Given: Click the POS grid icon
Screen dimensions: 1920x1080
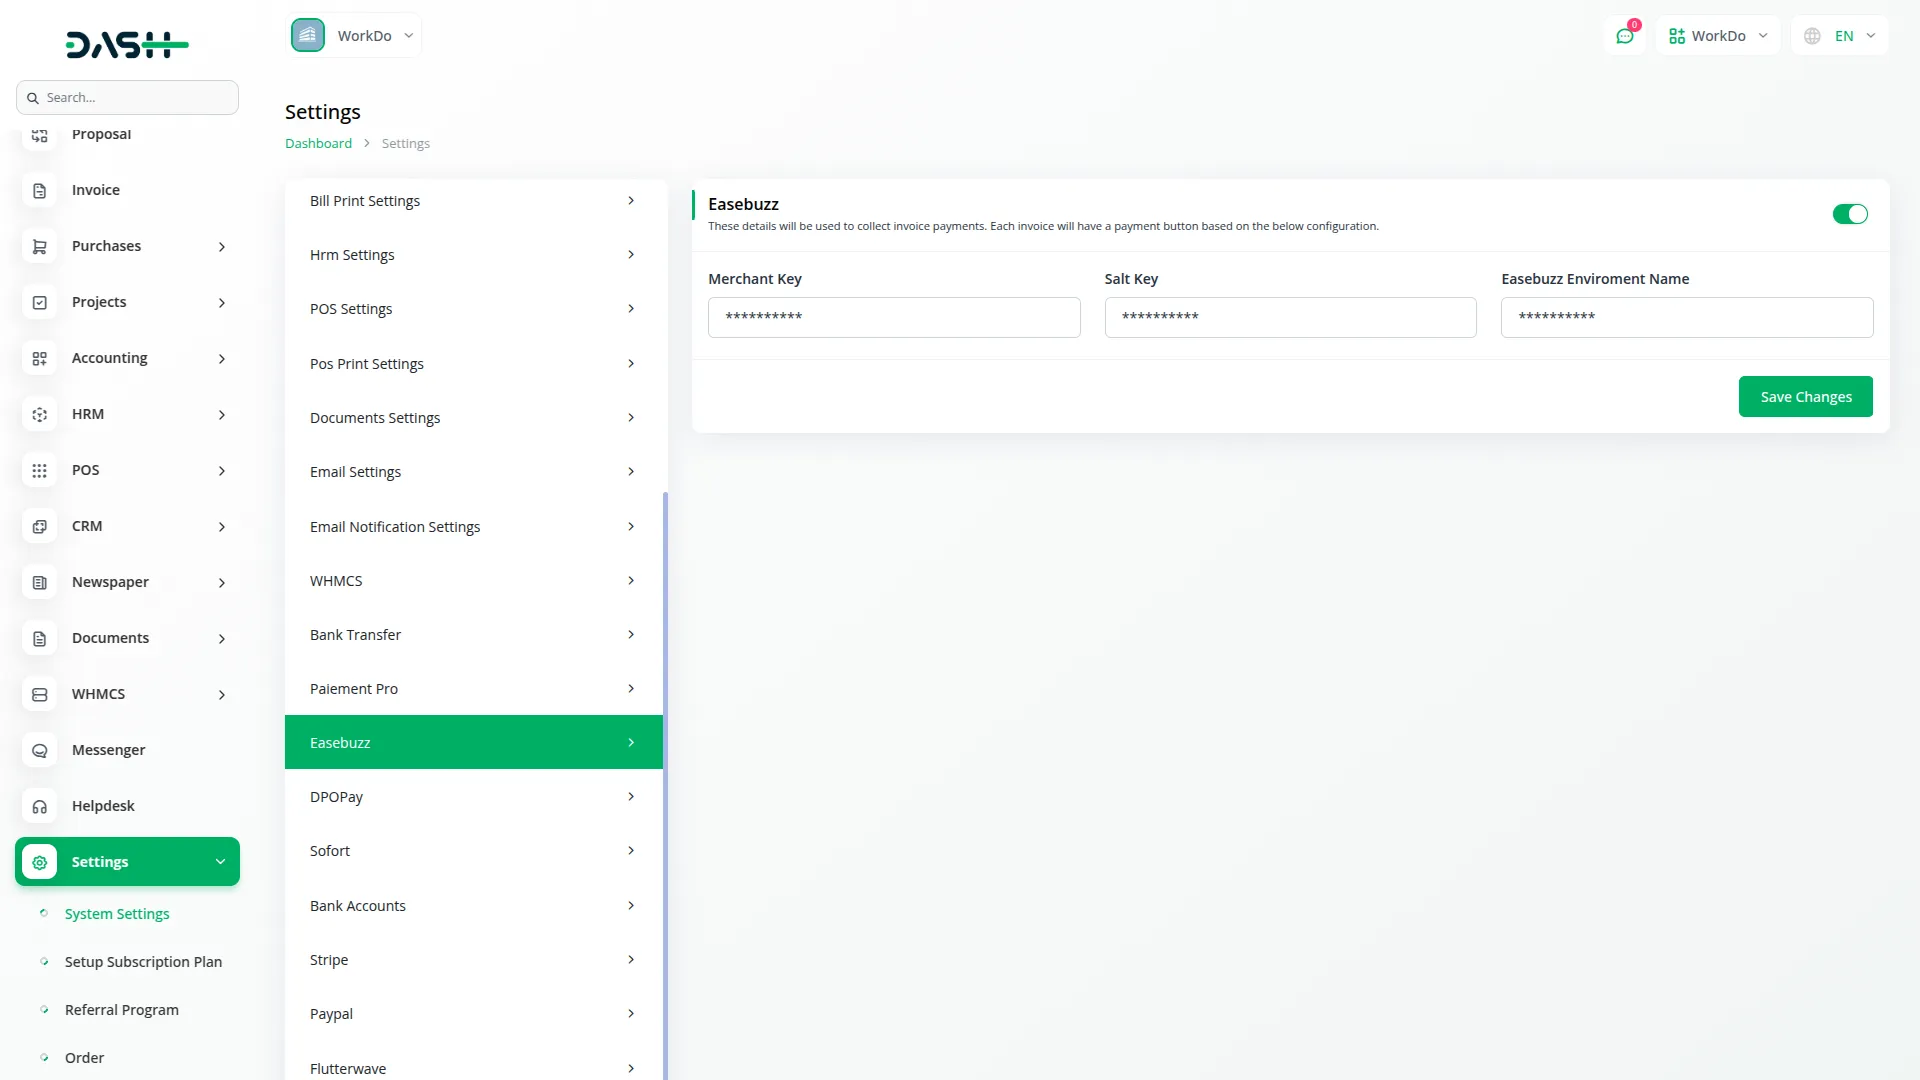Looking at the screenshot, I should 40,470.
